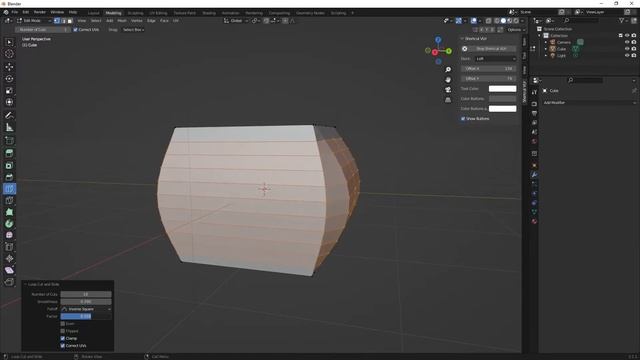Select the Bevel tool
The height and width of the screenshot is (360, 640).
[9, 177]
